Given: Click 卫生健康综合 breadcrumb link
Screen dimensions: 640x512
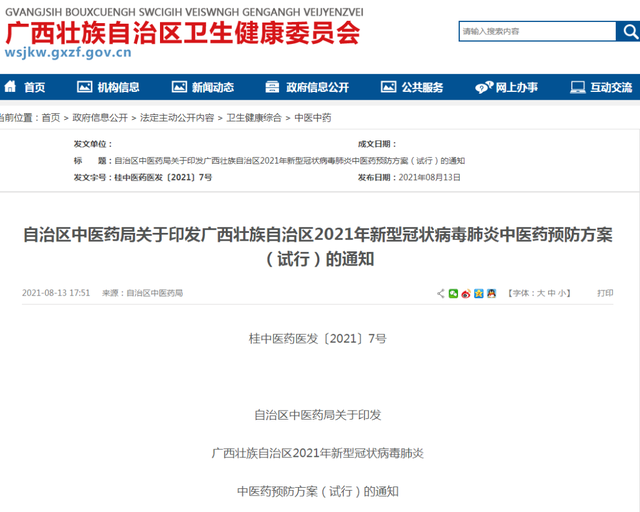Looking at the screenshot, I should [254, 118].
